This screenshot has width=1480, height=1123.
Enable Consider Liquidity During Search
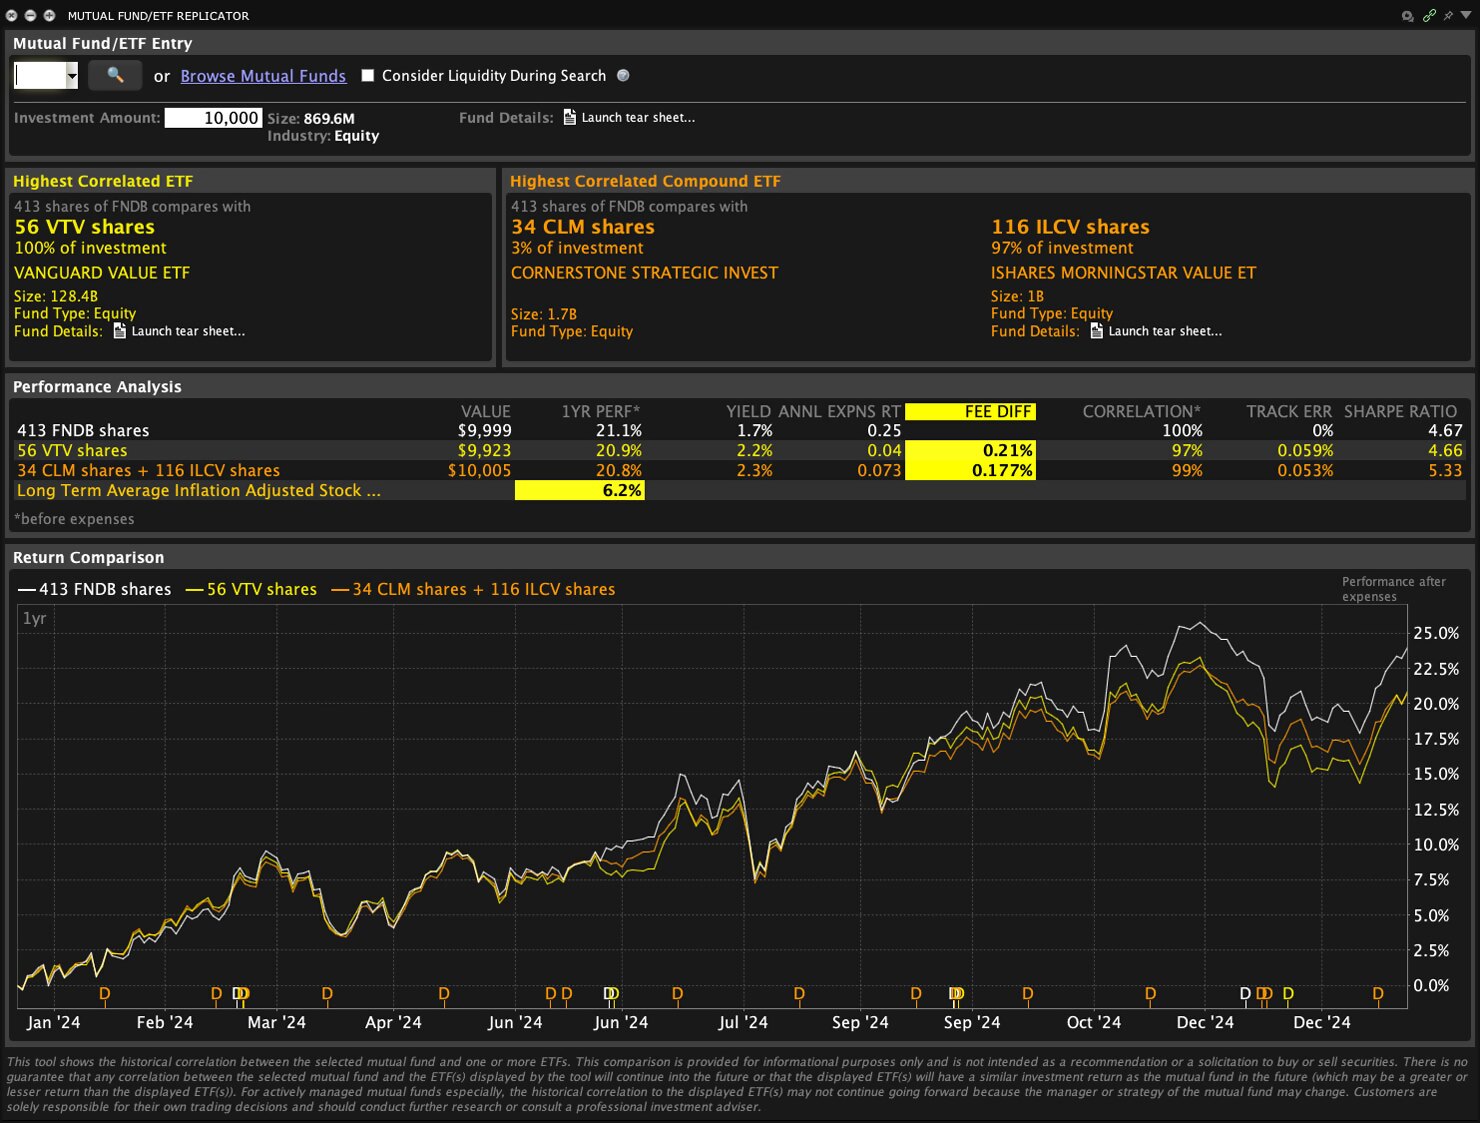(x=367, y=75)
